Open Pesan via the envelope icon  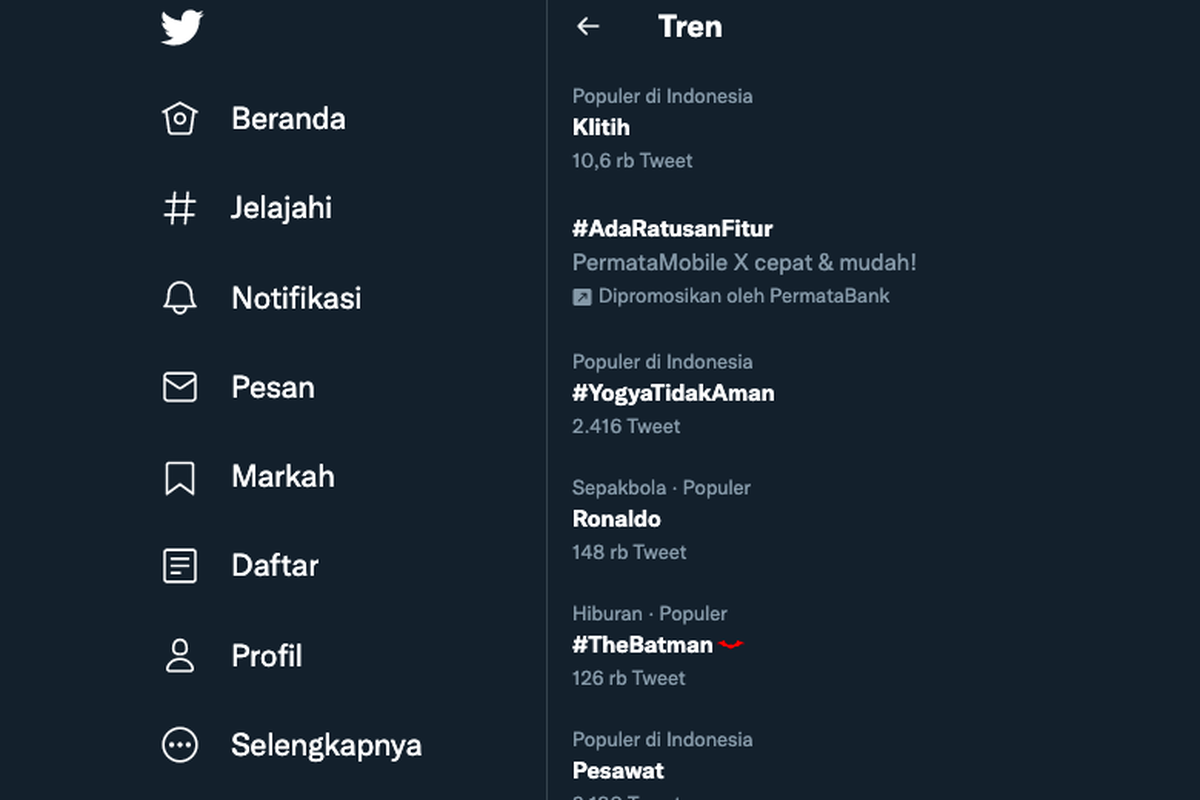tap(180, 387)
